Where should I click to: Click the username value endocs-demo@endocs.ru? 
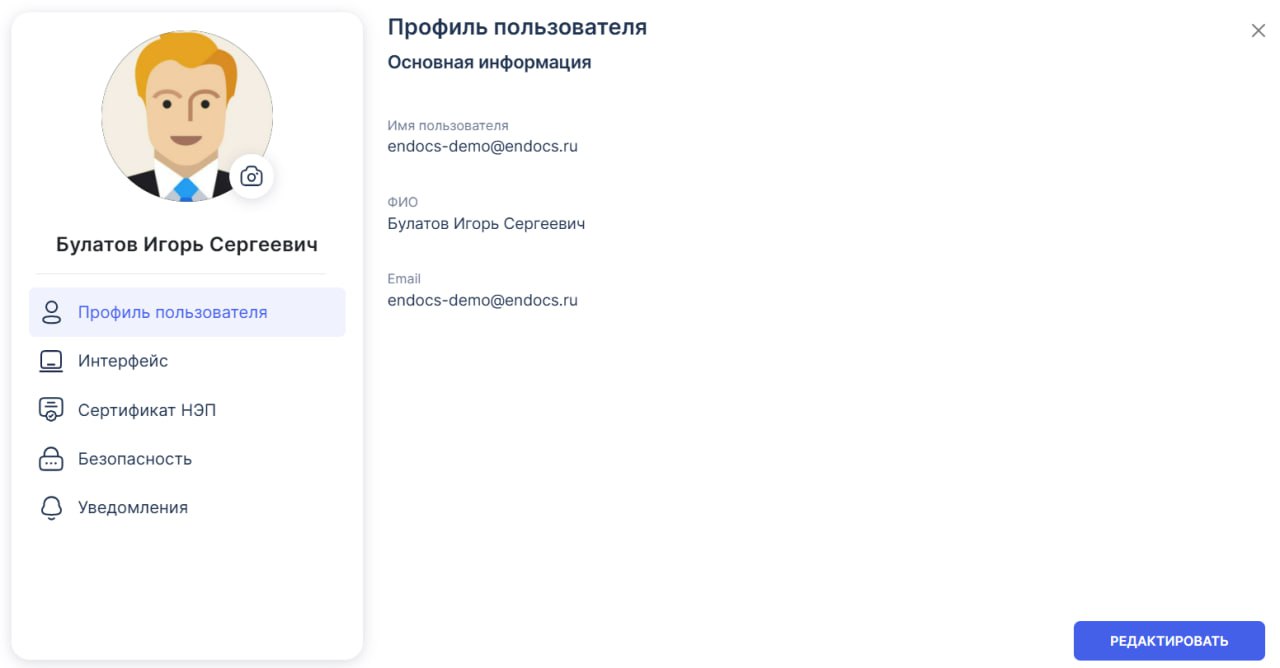(x=482, y=147)
